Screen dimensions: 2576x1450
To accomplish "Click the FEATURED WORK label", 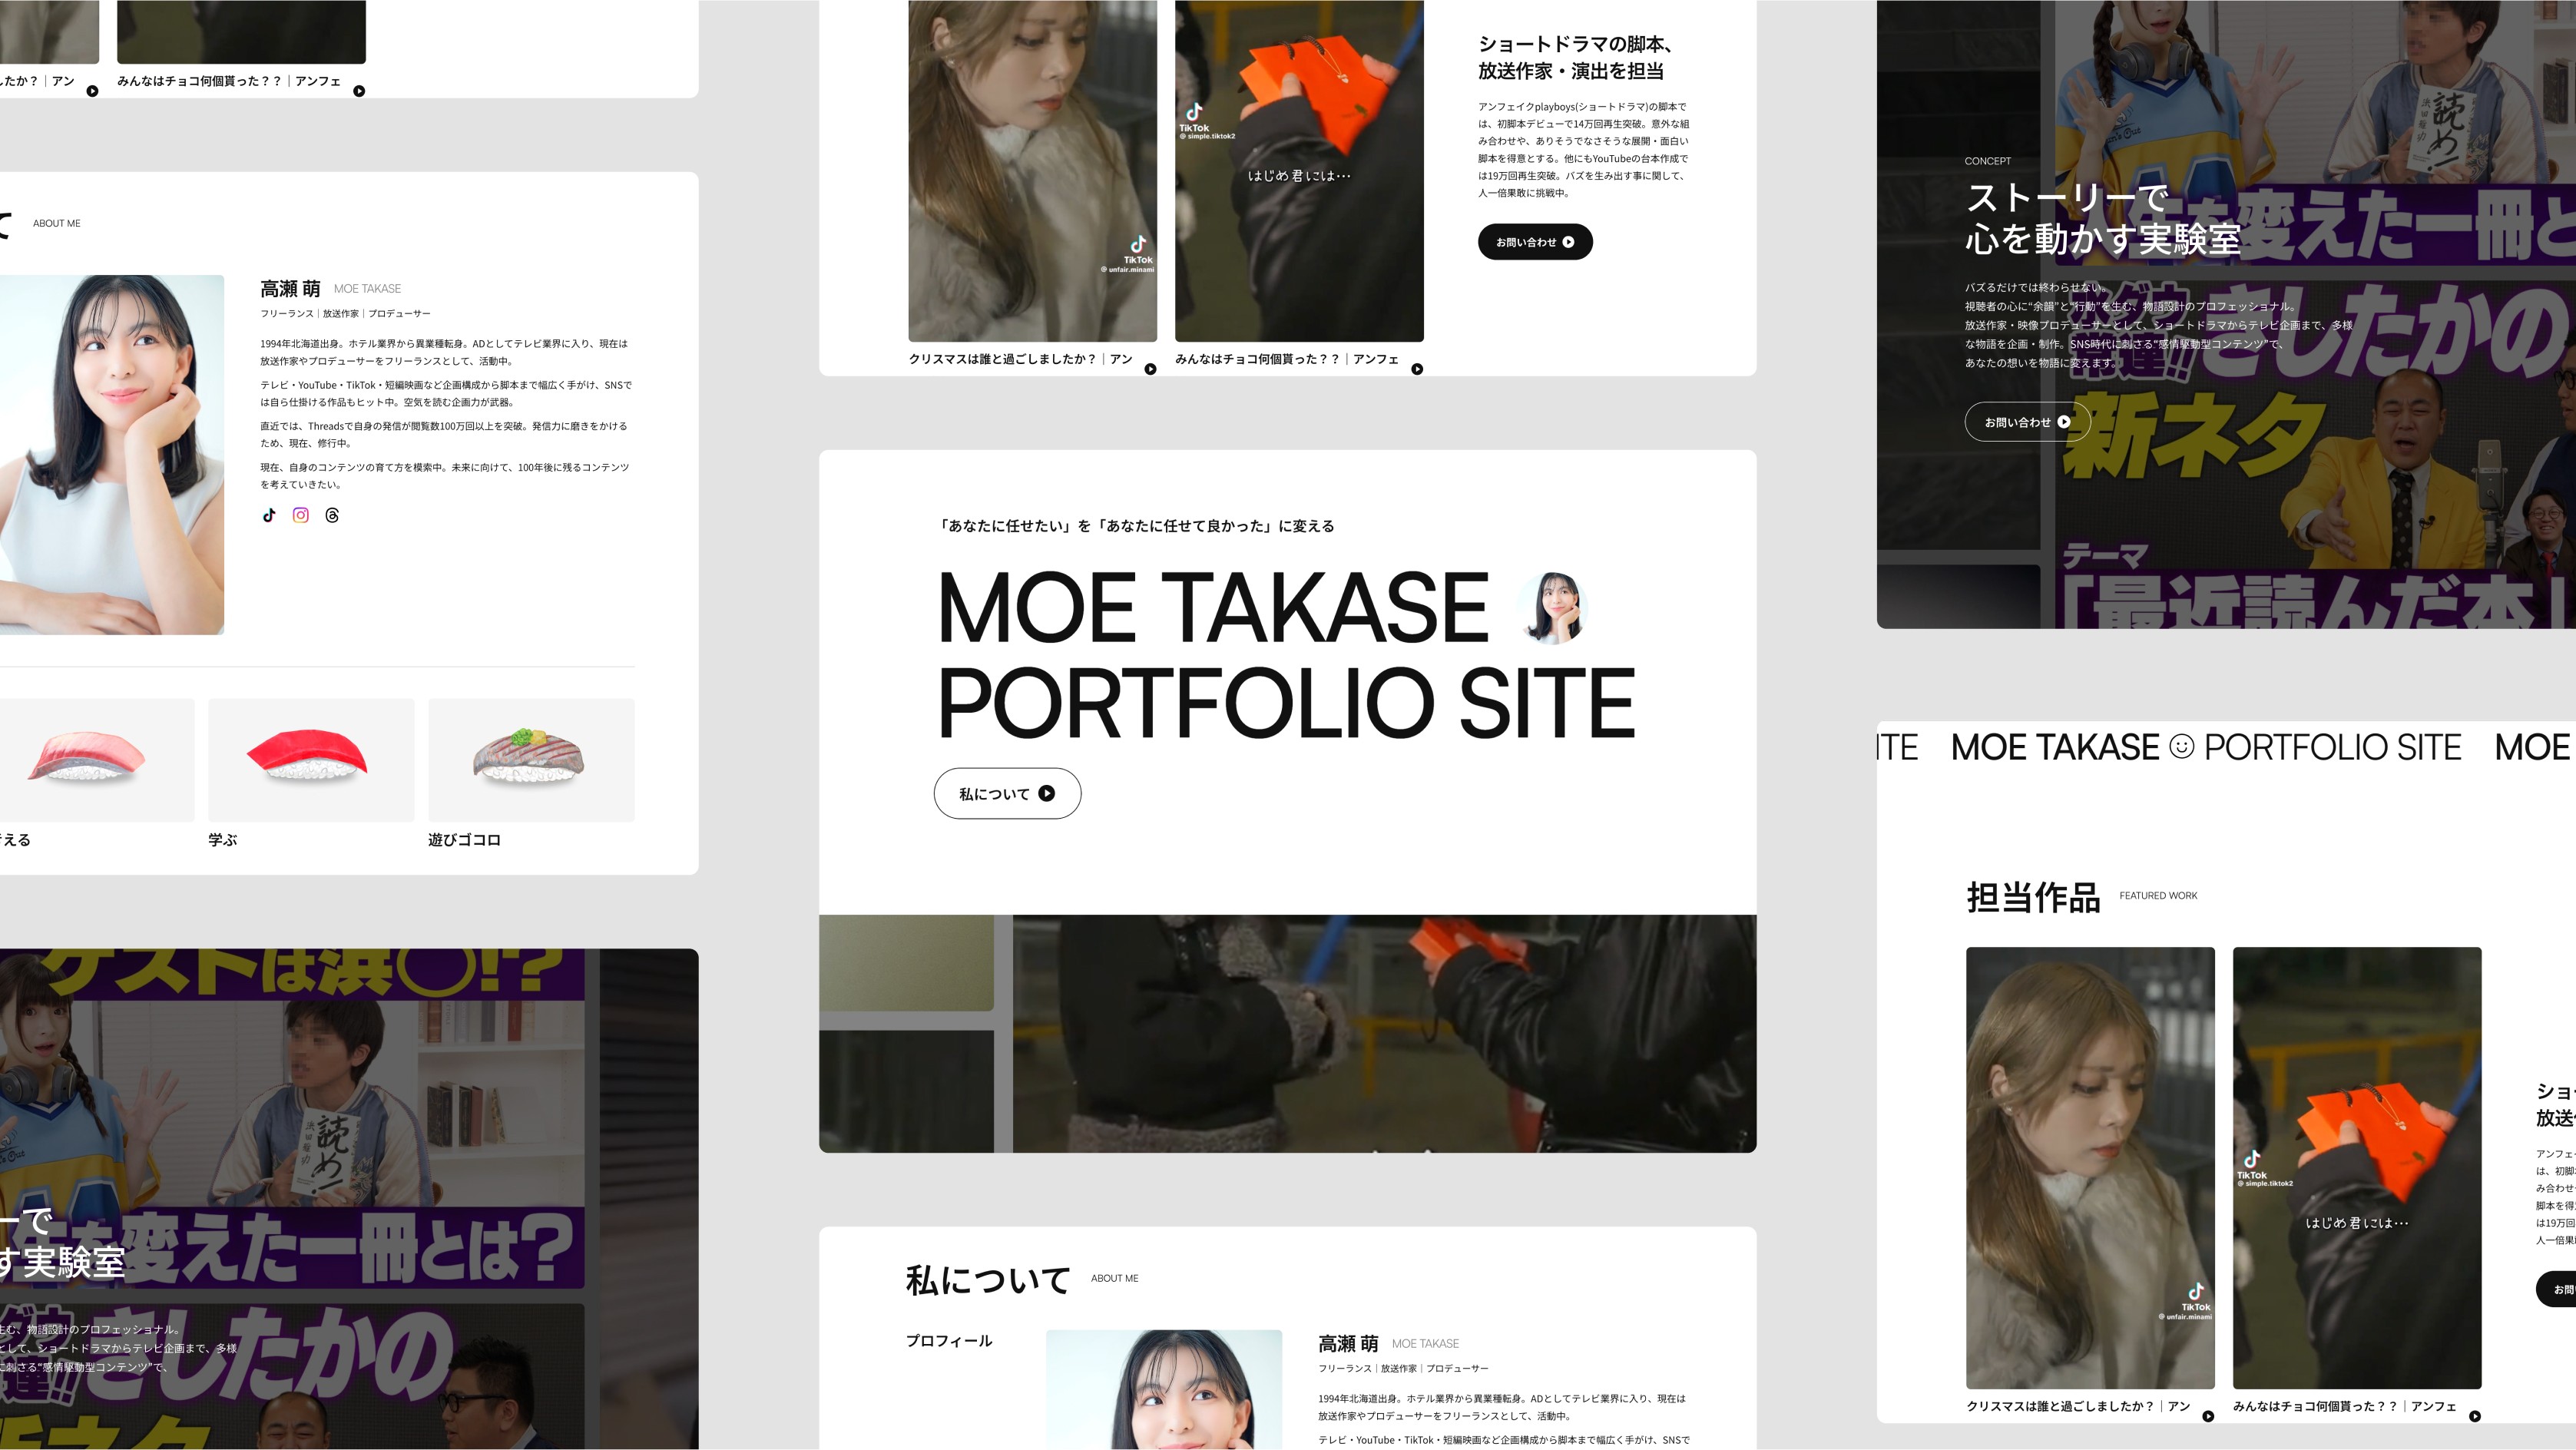I will 2158,896.
